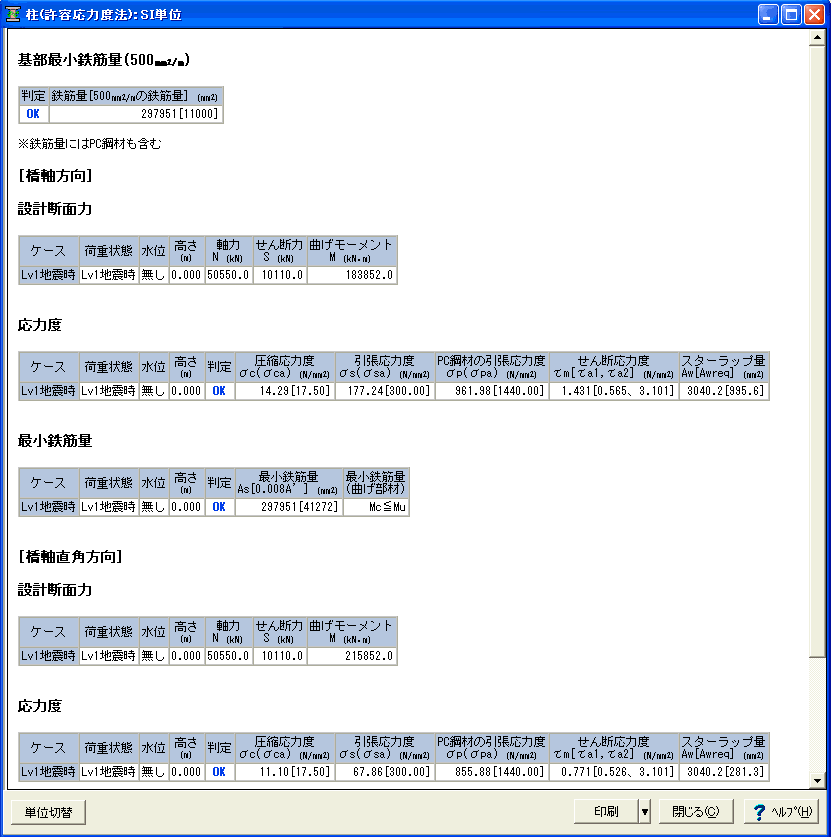This screenshot has width=831, height=837.
Task: Click the 最小鉄筋量 (曲げ部材) column header
Action: point(376,483)
